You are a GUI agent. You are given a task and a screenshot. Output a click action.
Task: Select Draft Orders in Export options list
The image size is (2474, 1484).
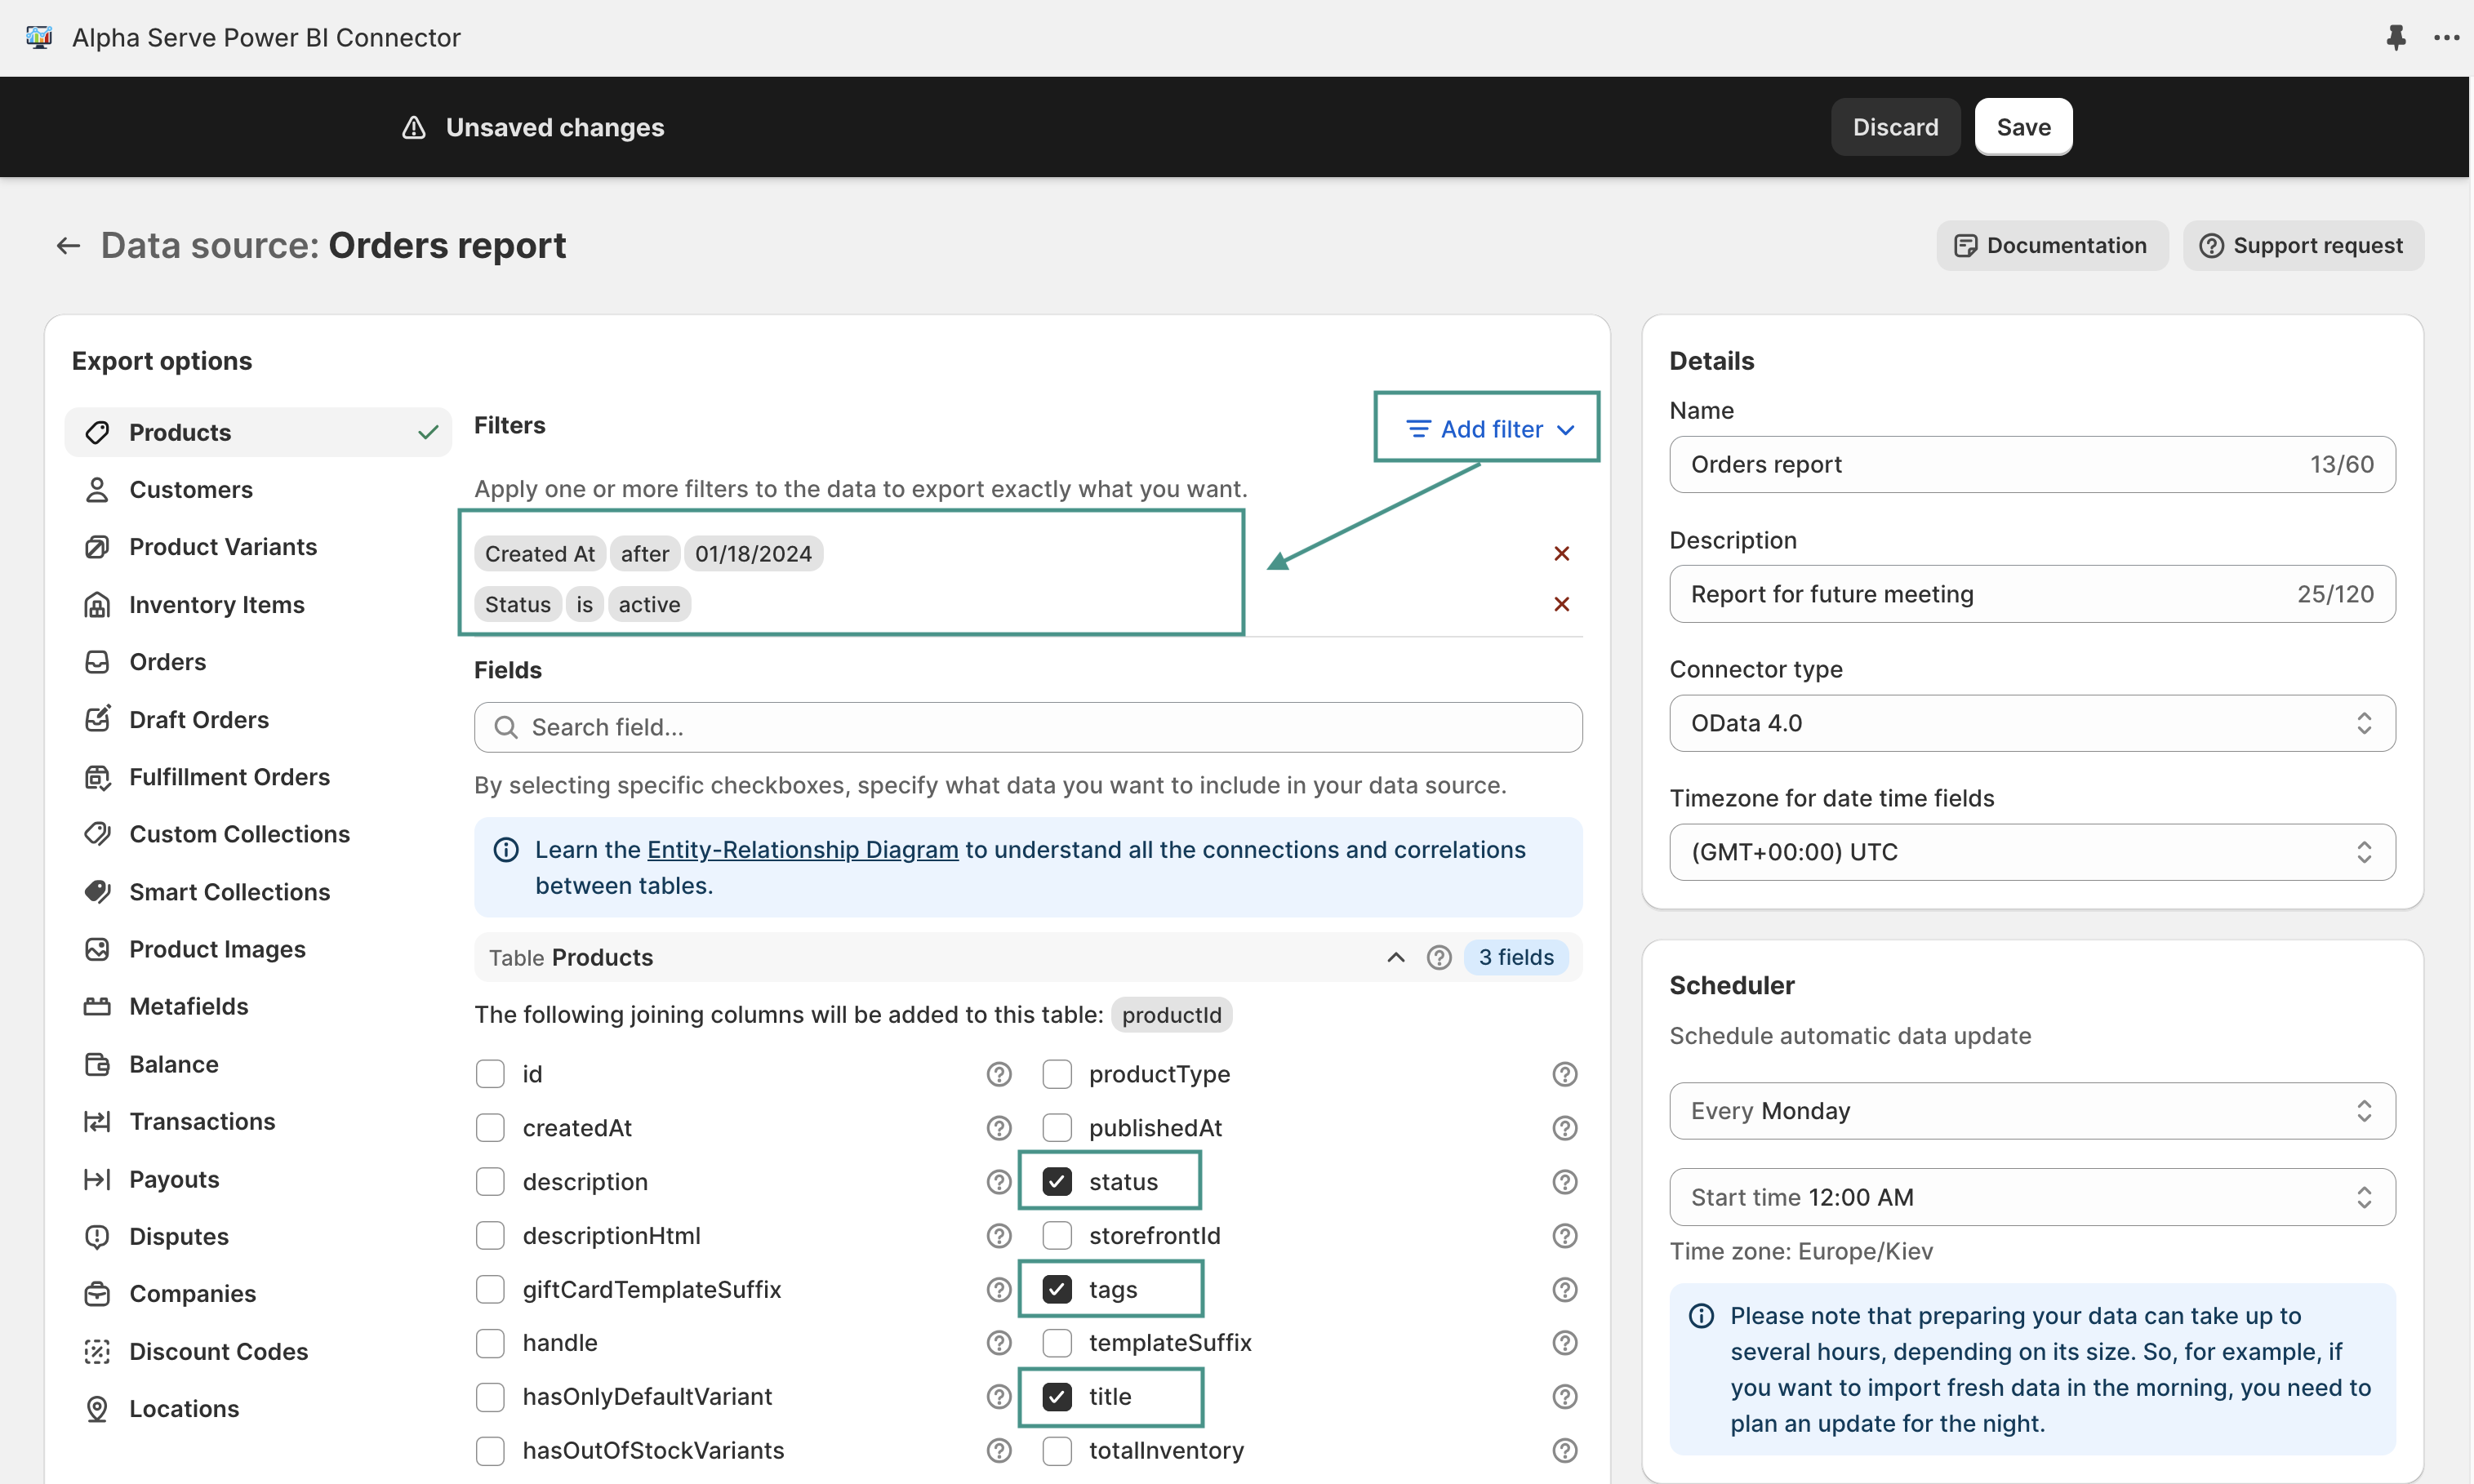198,720
